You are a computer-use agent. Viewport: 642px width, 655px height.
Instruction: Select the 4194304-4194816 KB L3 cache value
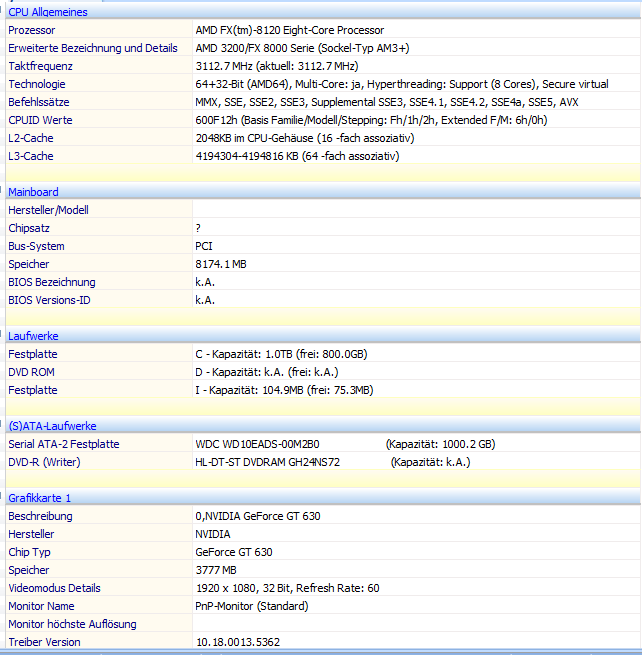coord(297,156)
